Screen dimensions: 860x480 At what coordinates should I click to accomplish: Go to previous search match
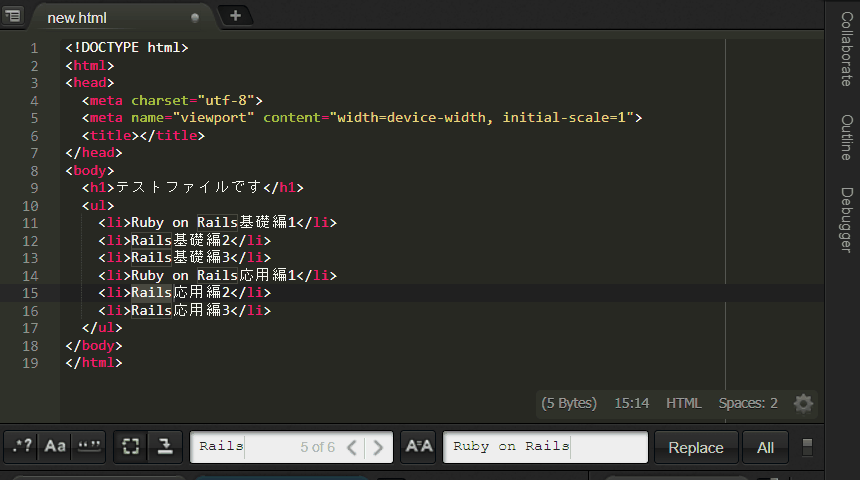click(x=352, y=448)
